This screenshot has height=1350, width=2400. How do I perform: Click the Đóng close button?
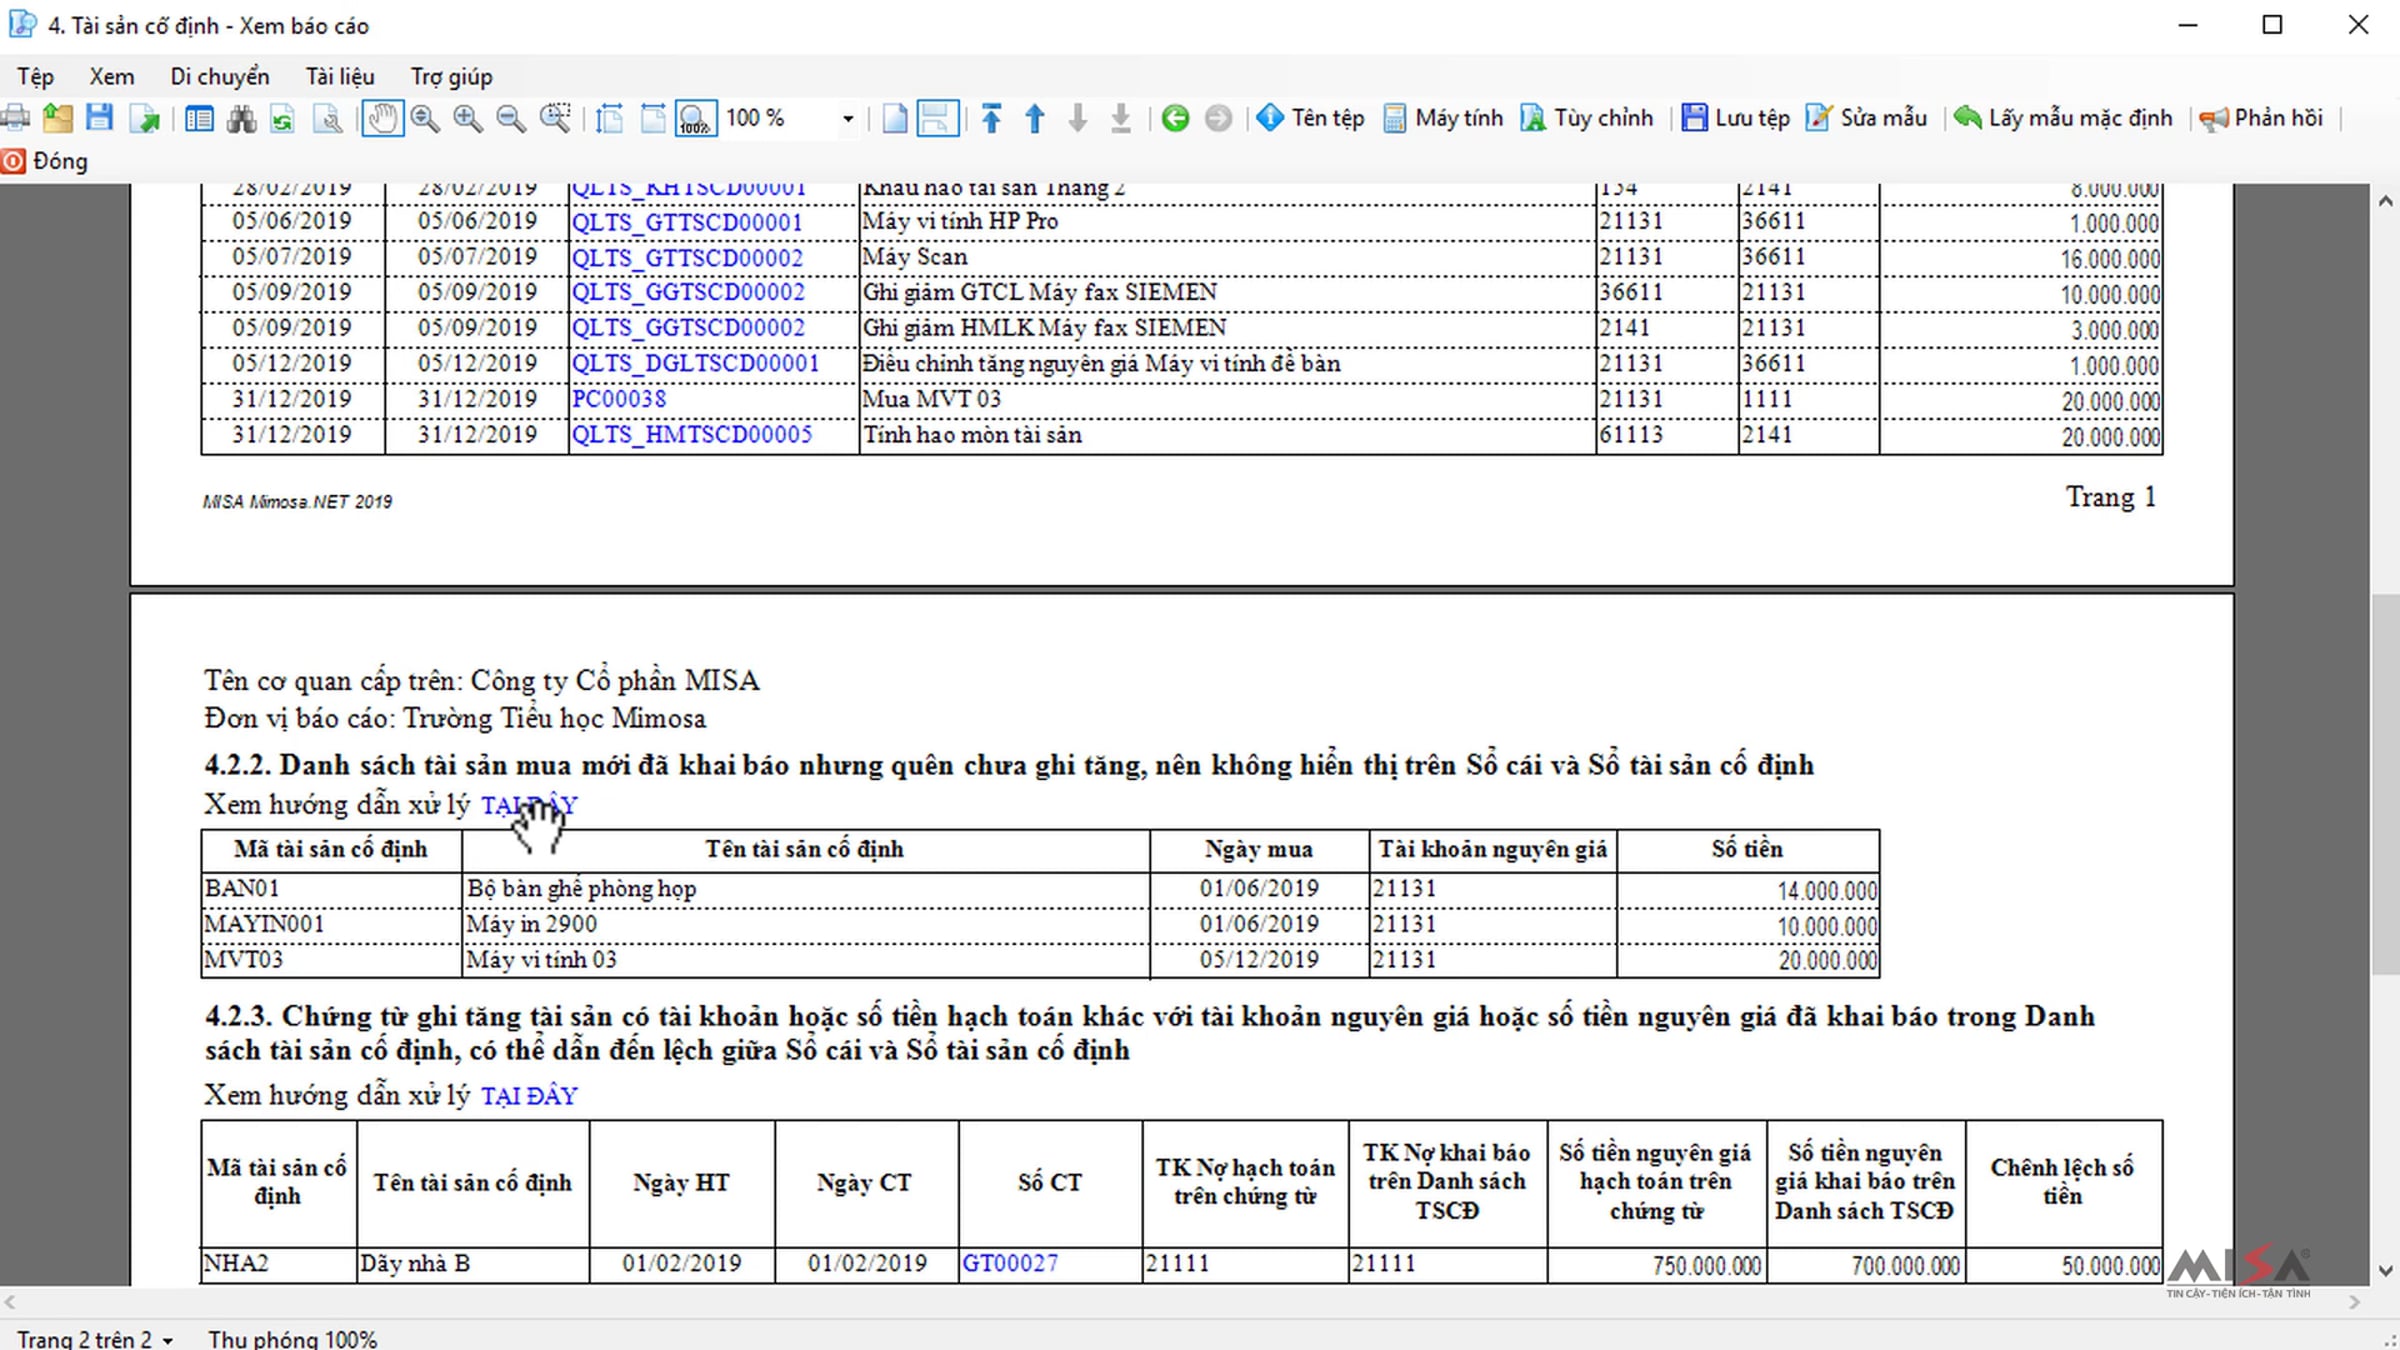[45, 161]
